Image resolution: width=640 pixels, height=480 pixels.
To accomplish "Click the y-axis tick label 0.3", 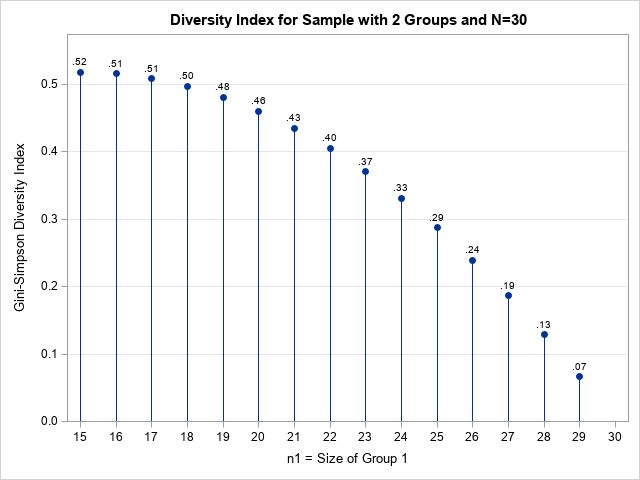I will [46, 219].
